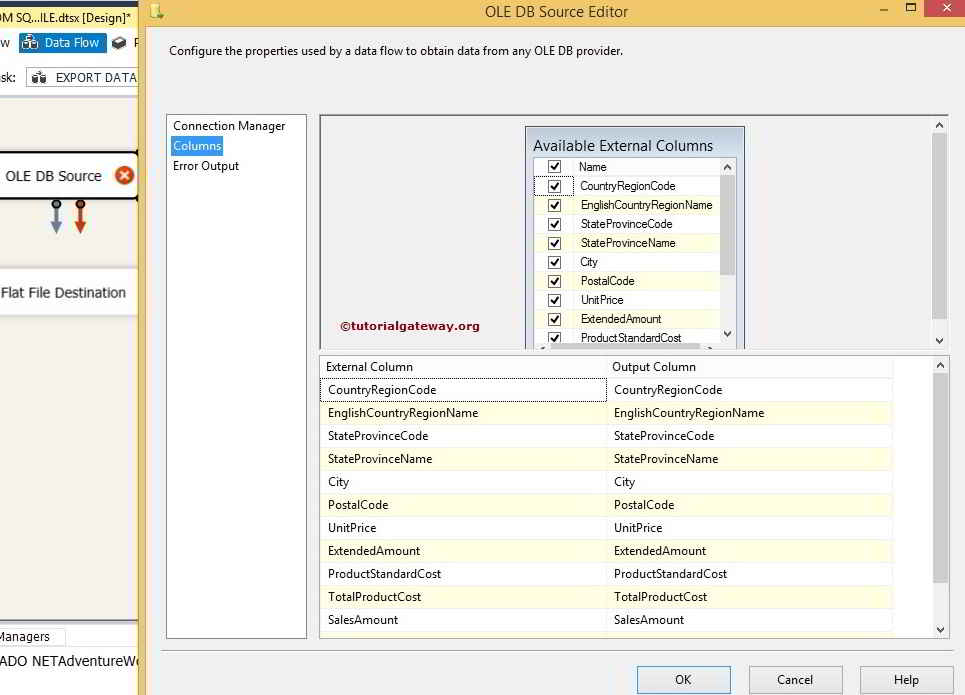The image size is (965, 695).
Task: Select PostalCode external column cell
Action: tap(463, 505)
